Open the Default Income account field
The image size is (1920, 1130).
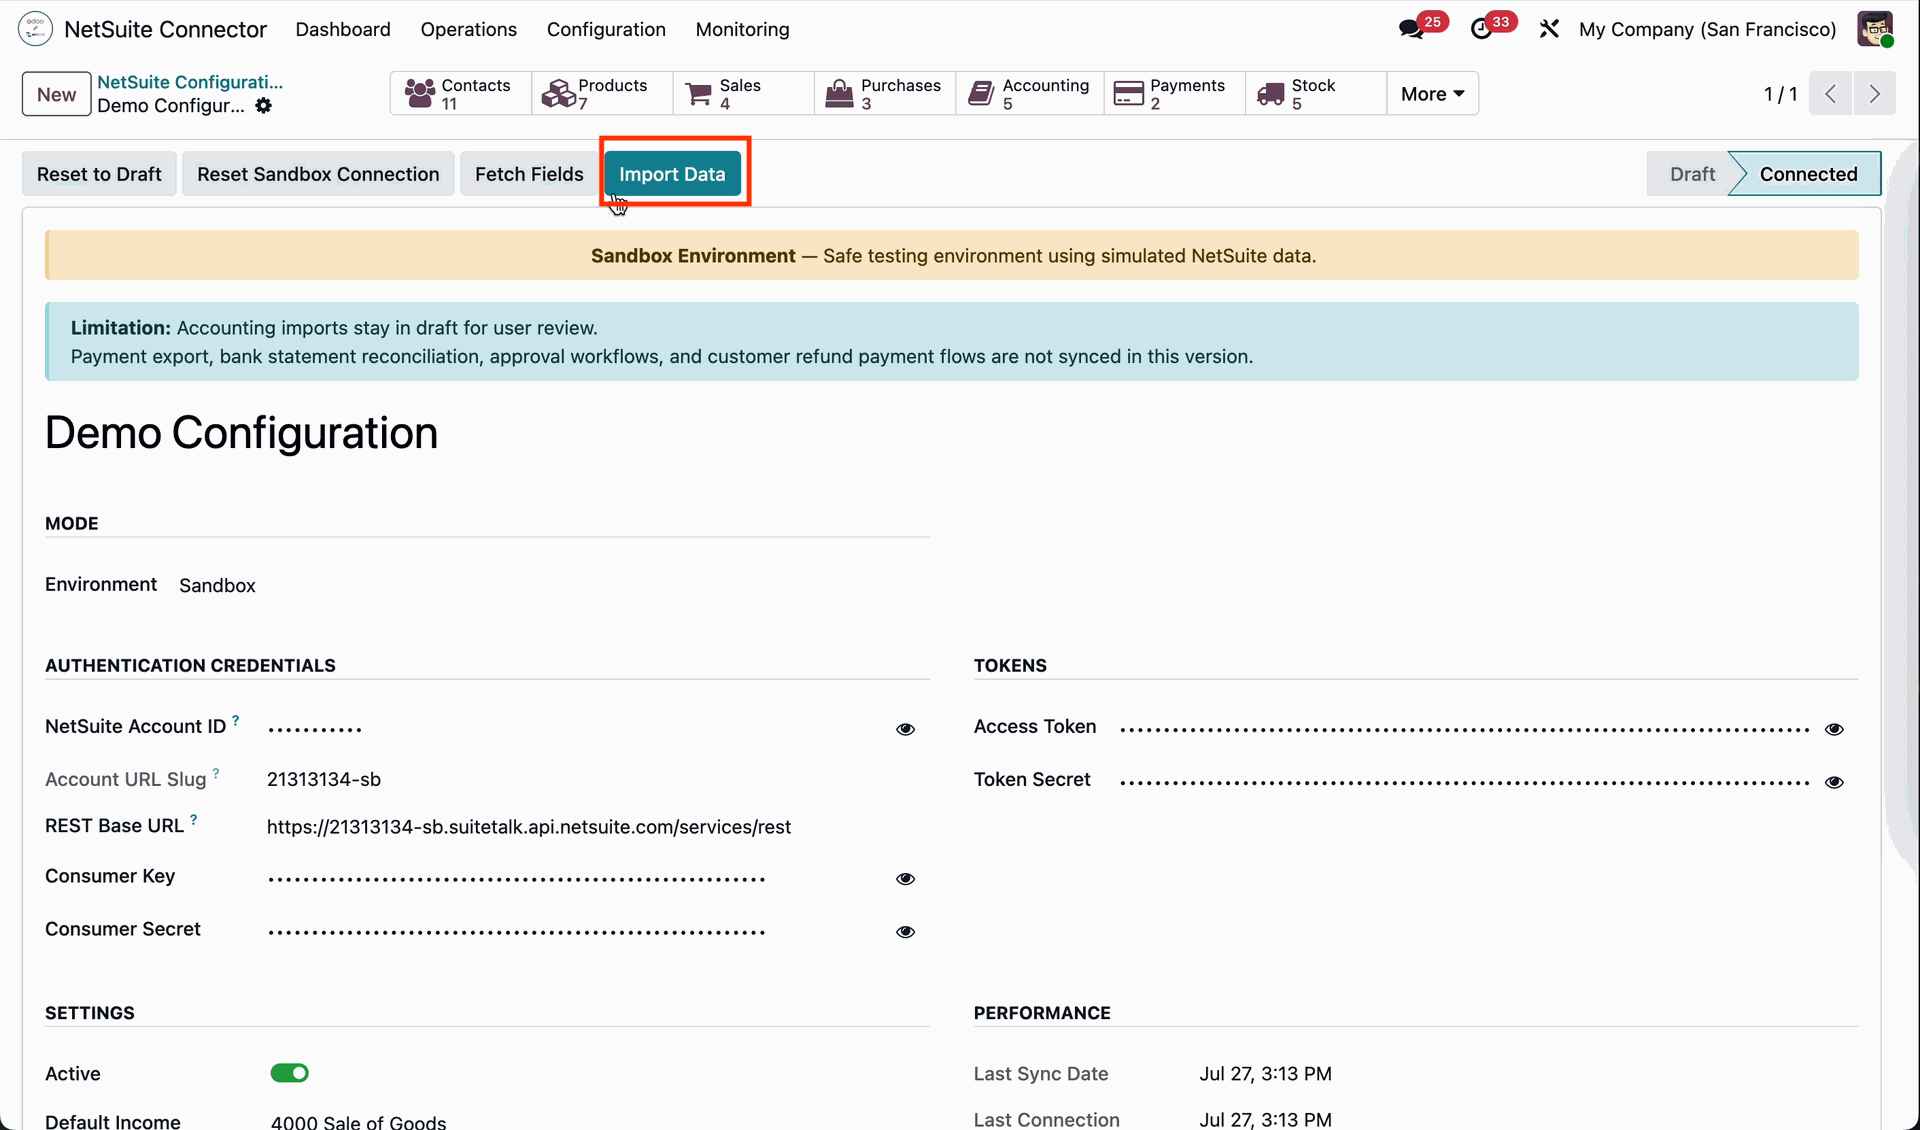358,1122
